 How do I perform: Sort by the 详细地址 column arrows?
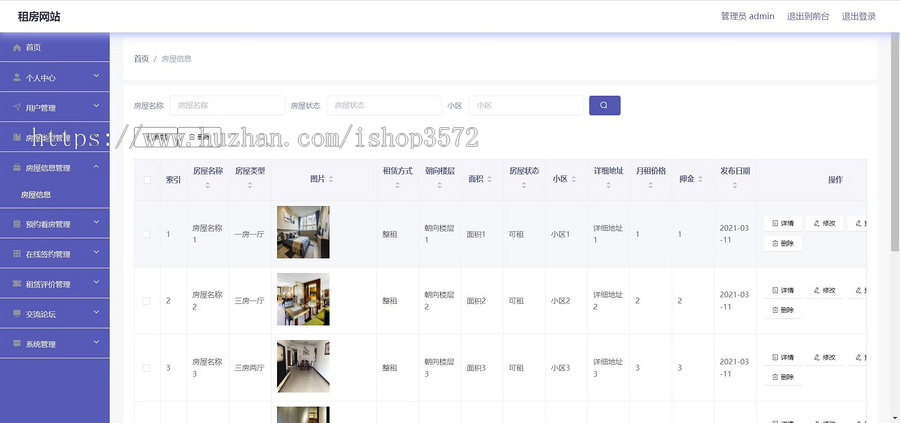click(x=608, y=185)
